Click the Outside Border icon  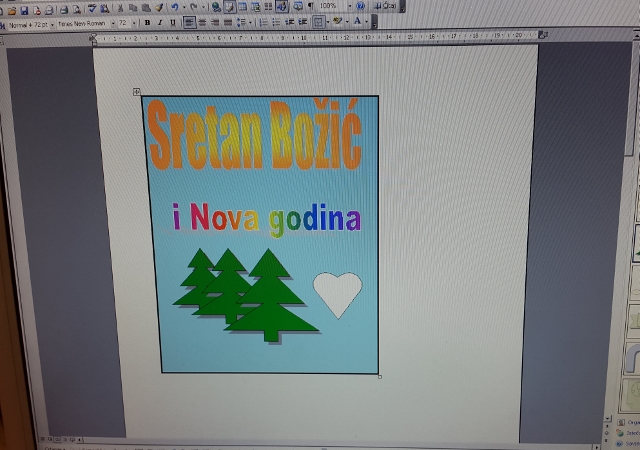(x=318, y=22)
